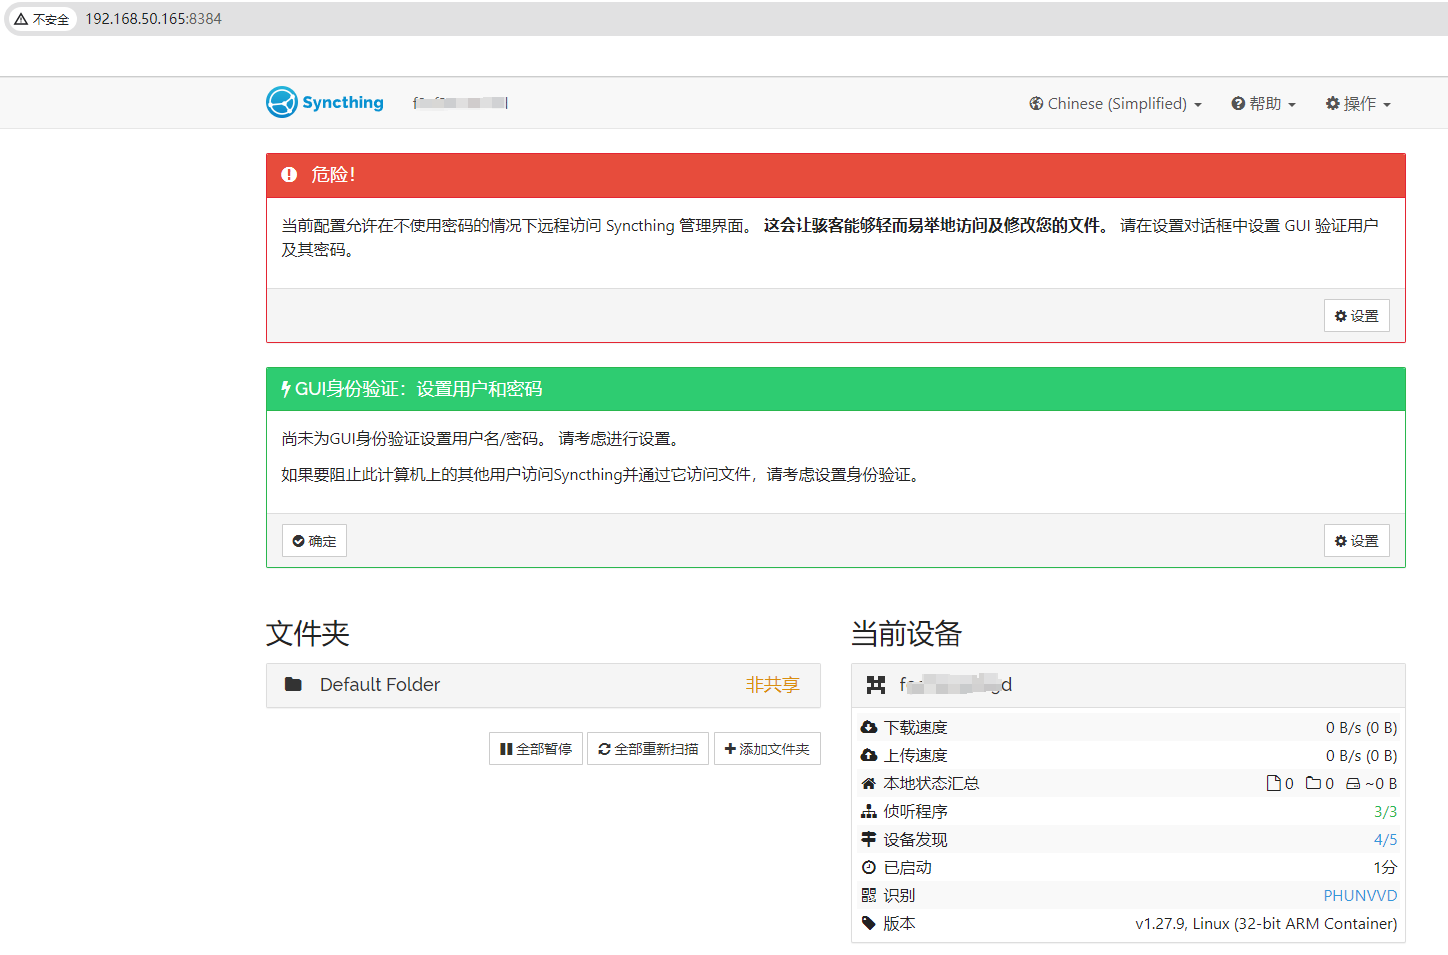Click the lightning bolt icon in green header
This screenshot has height=955, width=1448.
coord(286,389)
